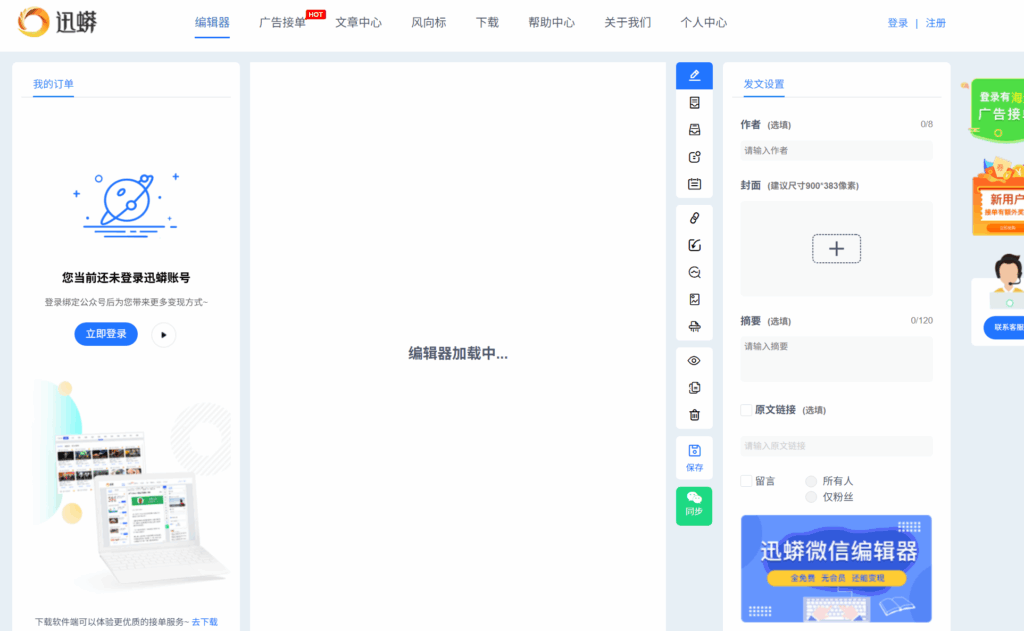Open the 广告接单 nav tab
Screen dimensions: 1024x631
click(x=282, y=23)
